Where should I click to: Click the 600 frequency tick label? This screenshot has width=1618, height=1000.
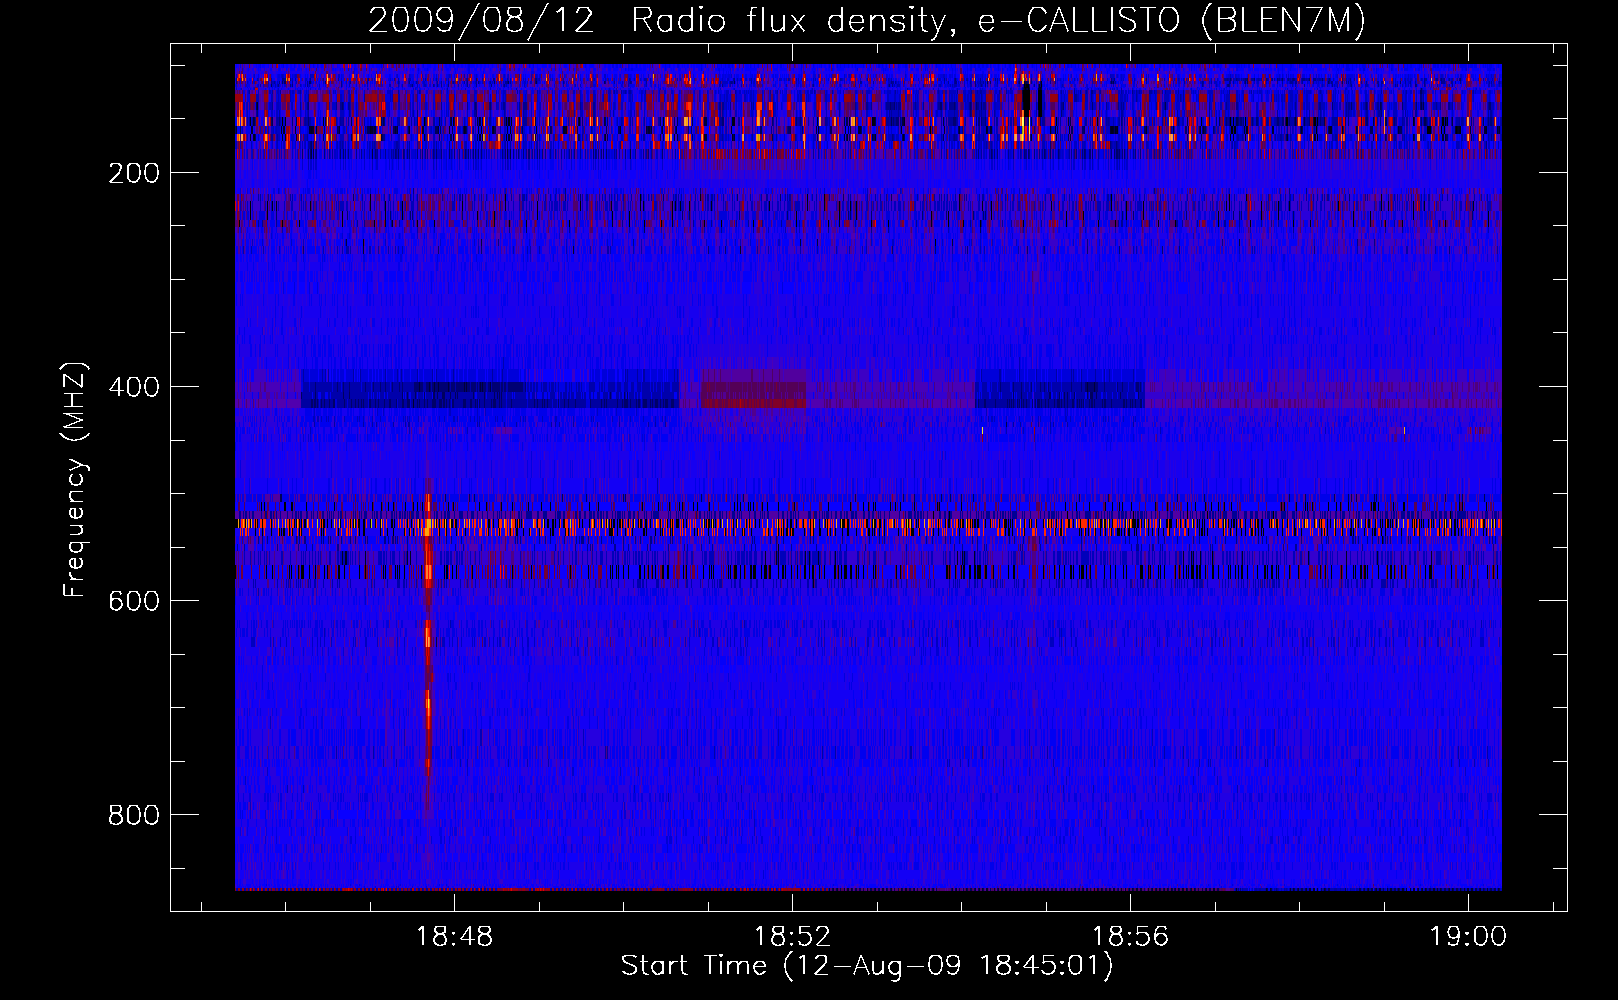(134, 601)
